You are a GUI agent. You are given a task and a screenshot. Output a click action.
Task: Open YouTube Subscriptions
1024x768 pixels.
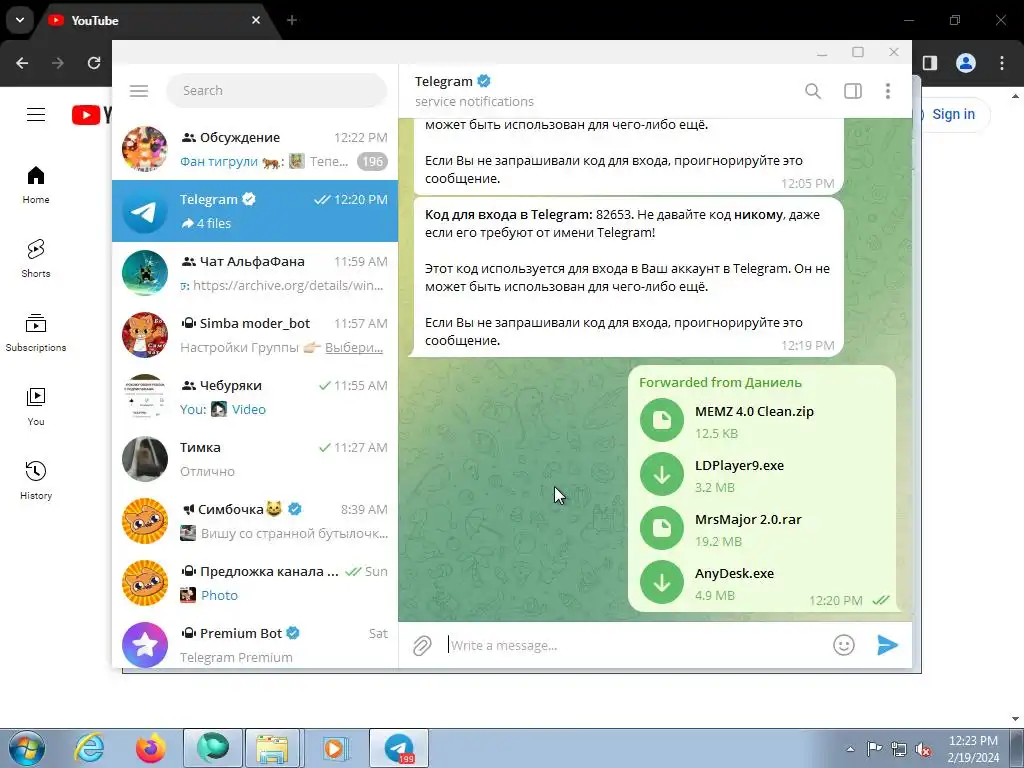(x=36, y=332)
